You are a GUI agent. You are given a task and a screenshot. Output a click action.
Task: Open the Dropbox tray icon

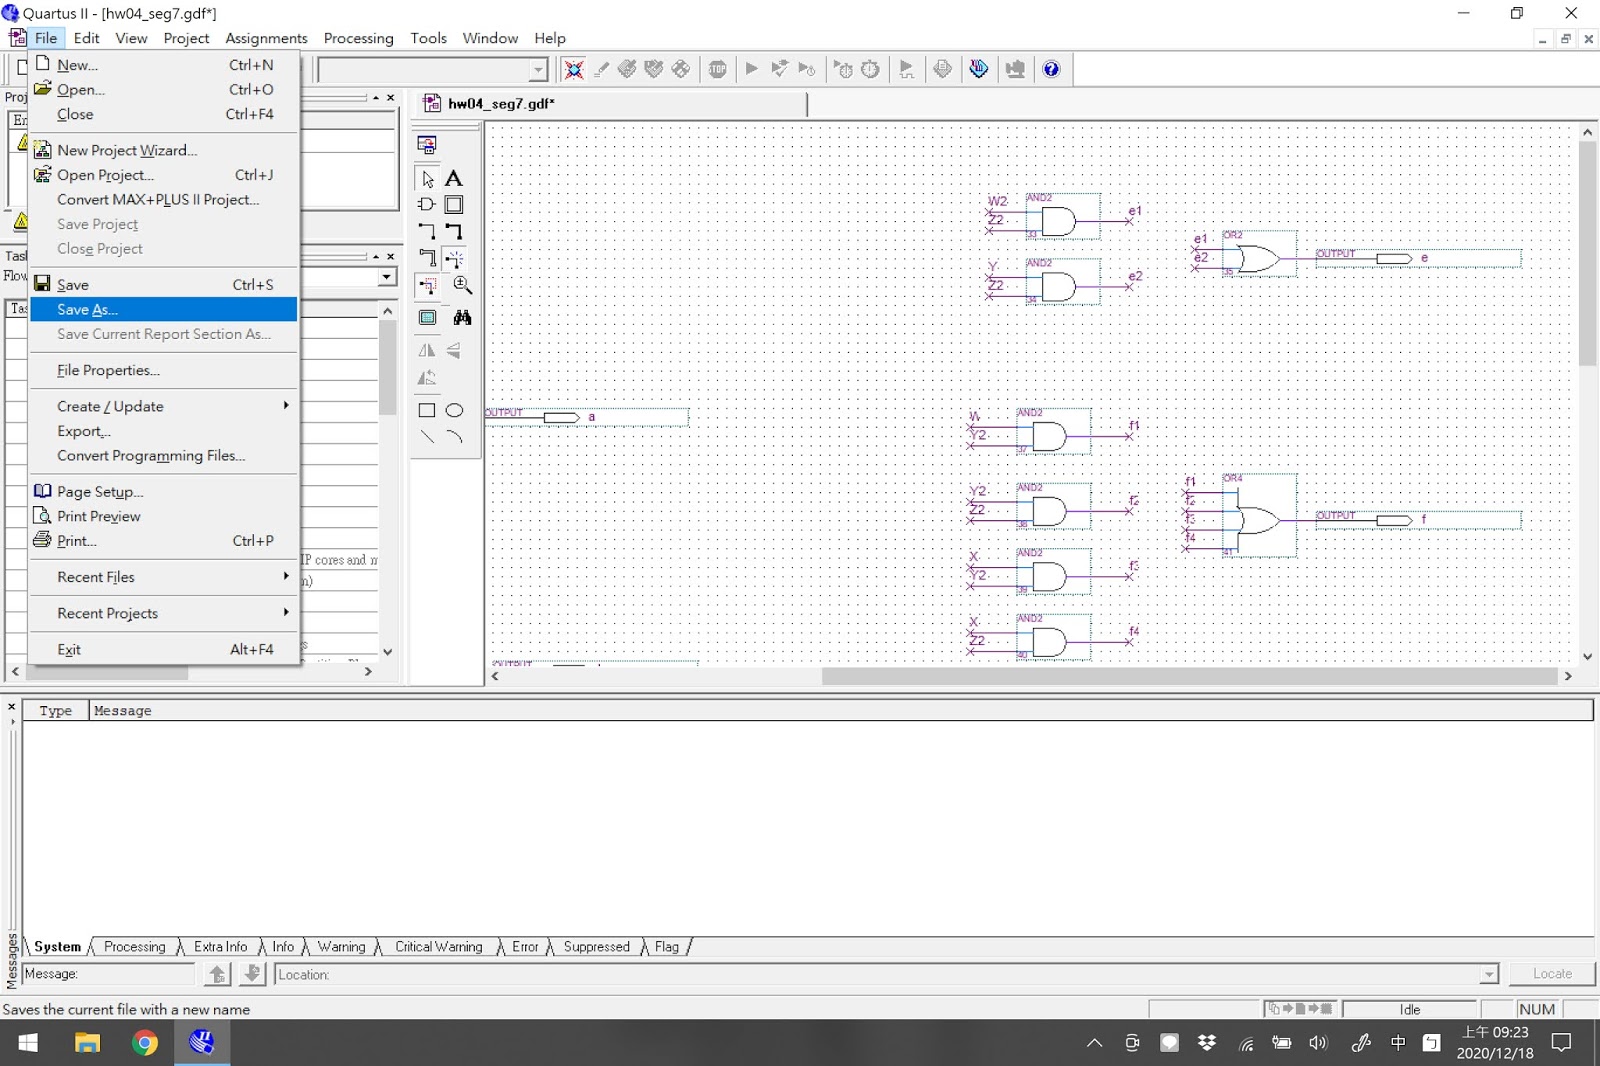pos(1207,1043)
